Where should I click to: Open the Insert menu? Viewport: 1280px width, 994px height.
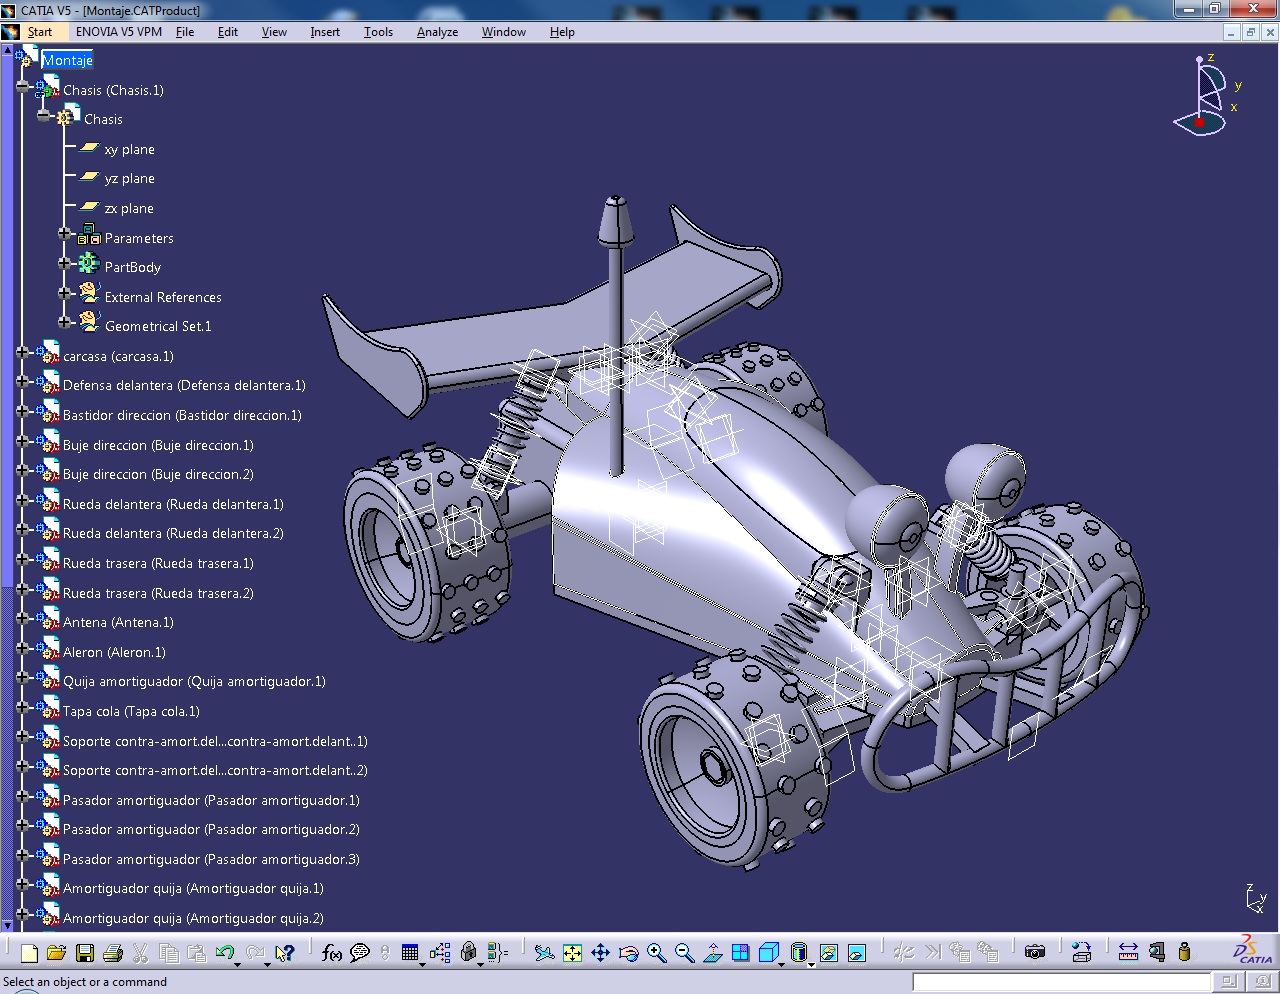(325, 32)
